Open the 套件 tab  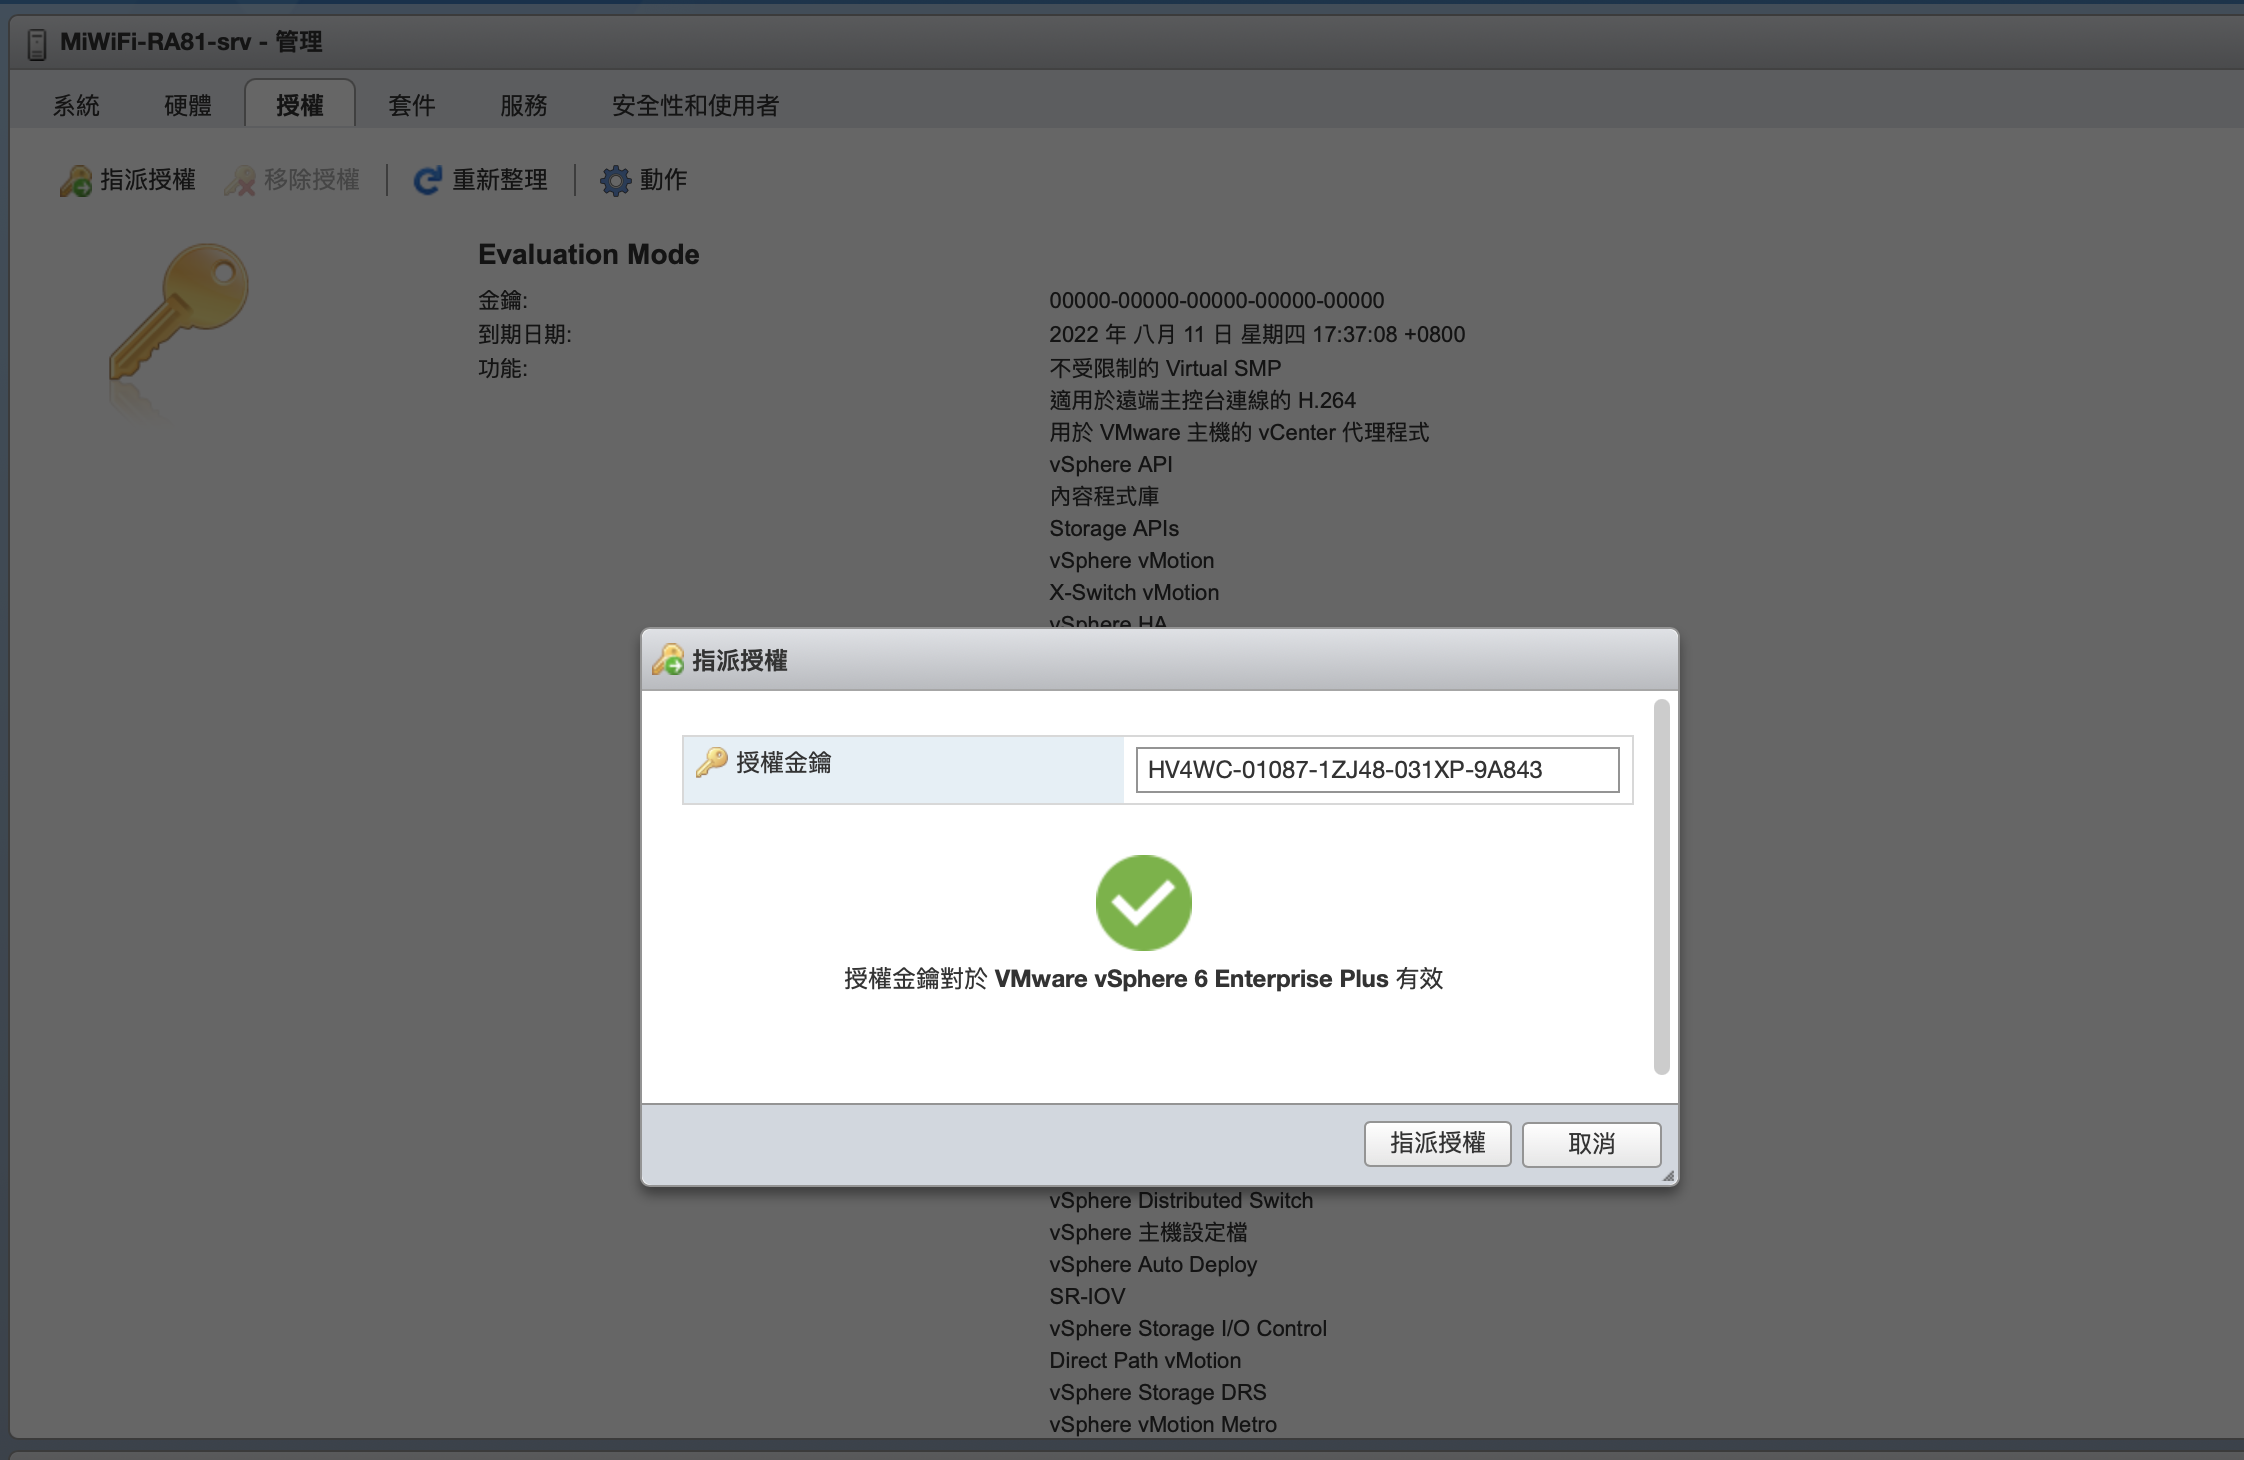coord(412,105)
